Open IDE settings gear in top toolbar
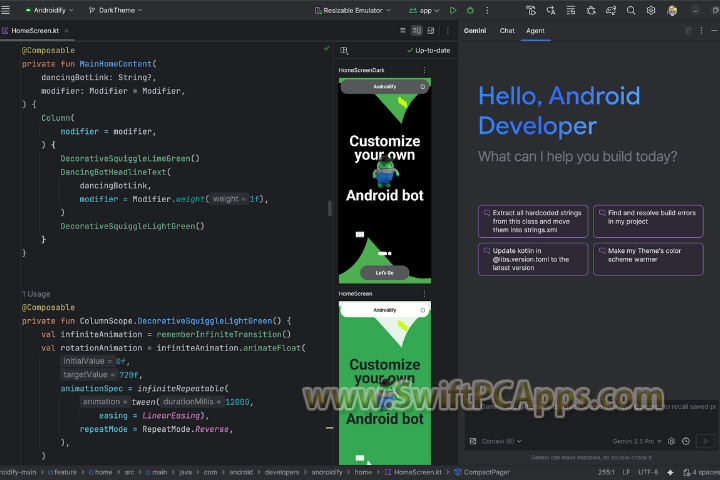Viewport: 720px width, 480px height. [x=651, y=10]
